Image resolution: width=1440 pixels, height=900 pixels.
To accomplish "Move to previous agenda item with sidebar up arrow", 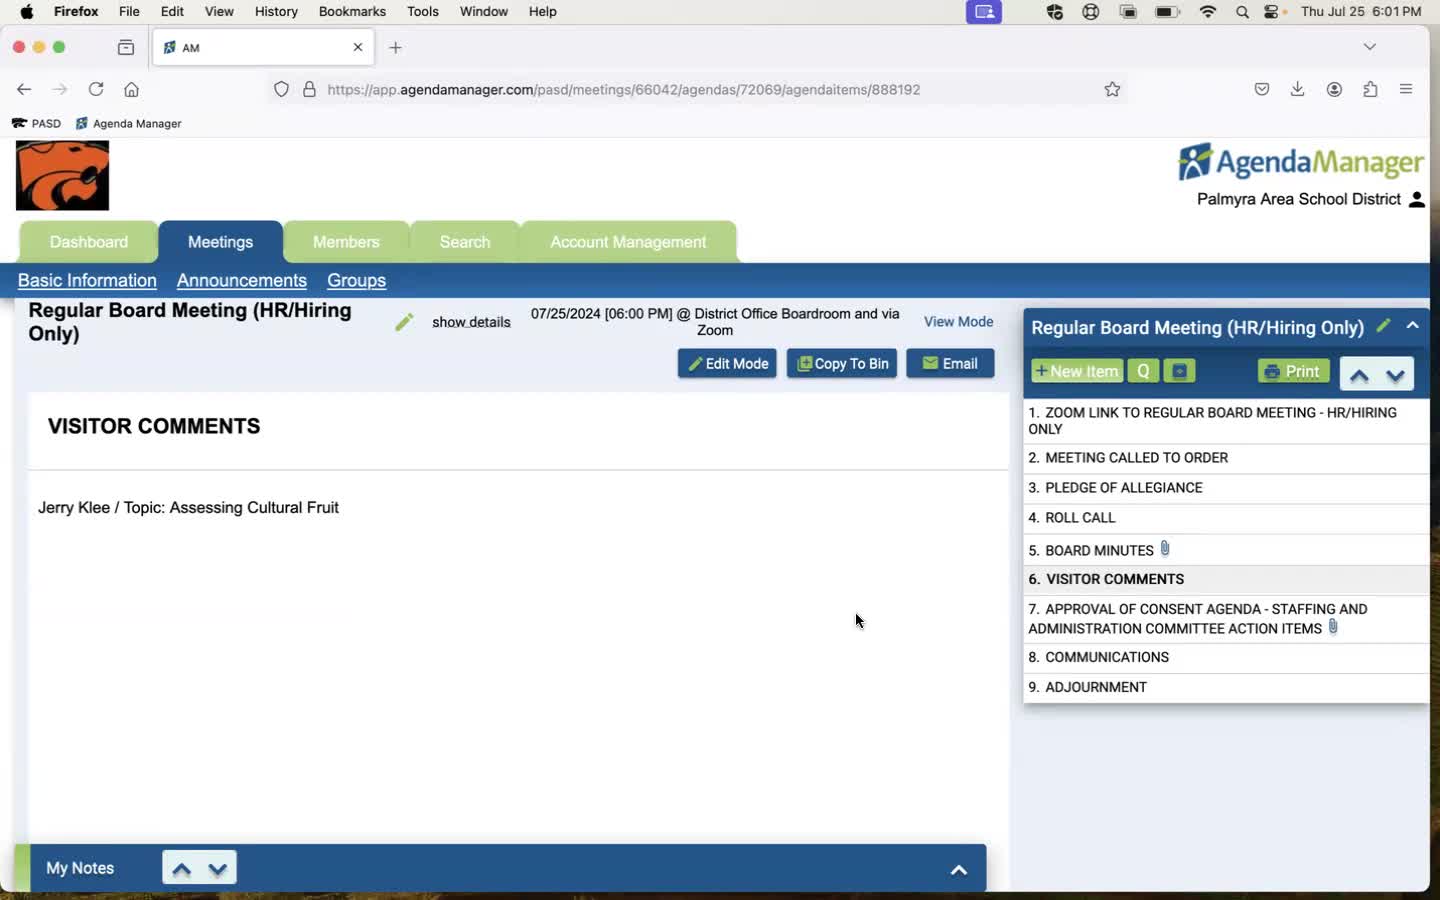I will point(1359,375).
